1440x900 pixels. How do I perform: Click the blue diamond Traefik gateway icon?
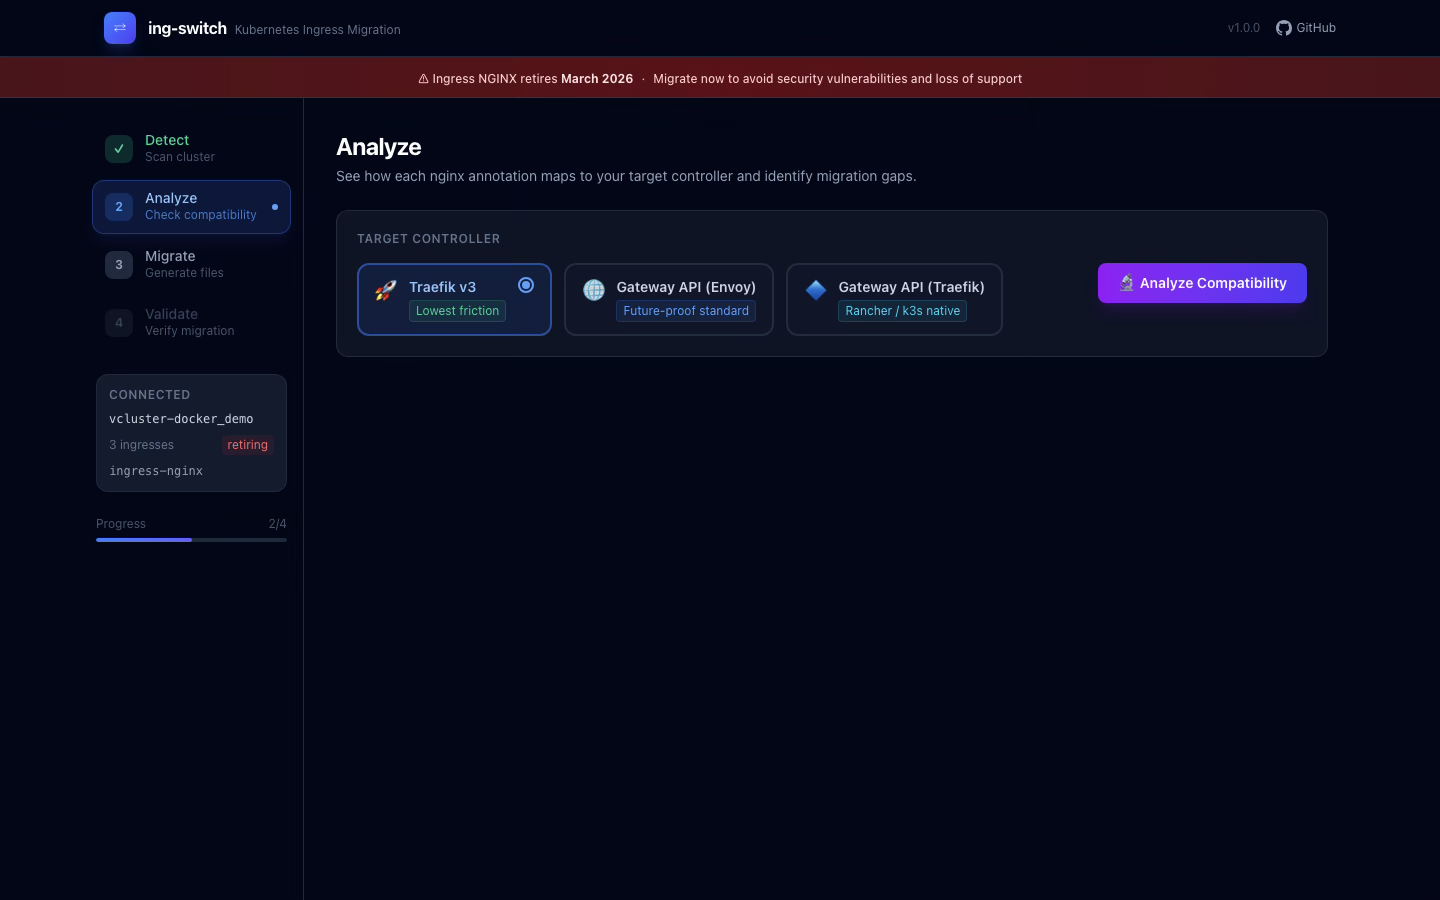816,290
